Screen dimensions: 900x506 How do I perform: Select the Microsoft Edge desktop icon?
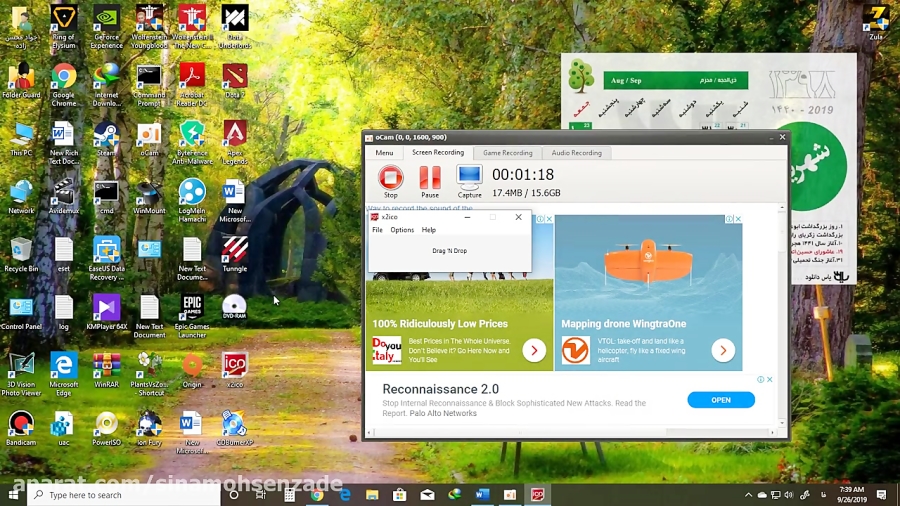point(63,375)
